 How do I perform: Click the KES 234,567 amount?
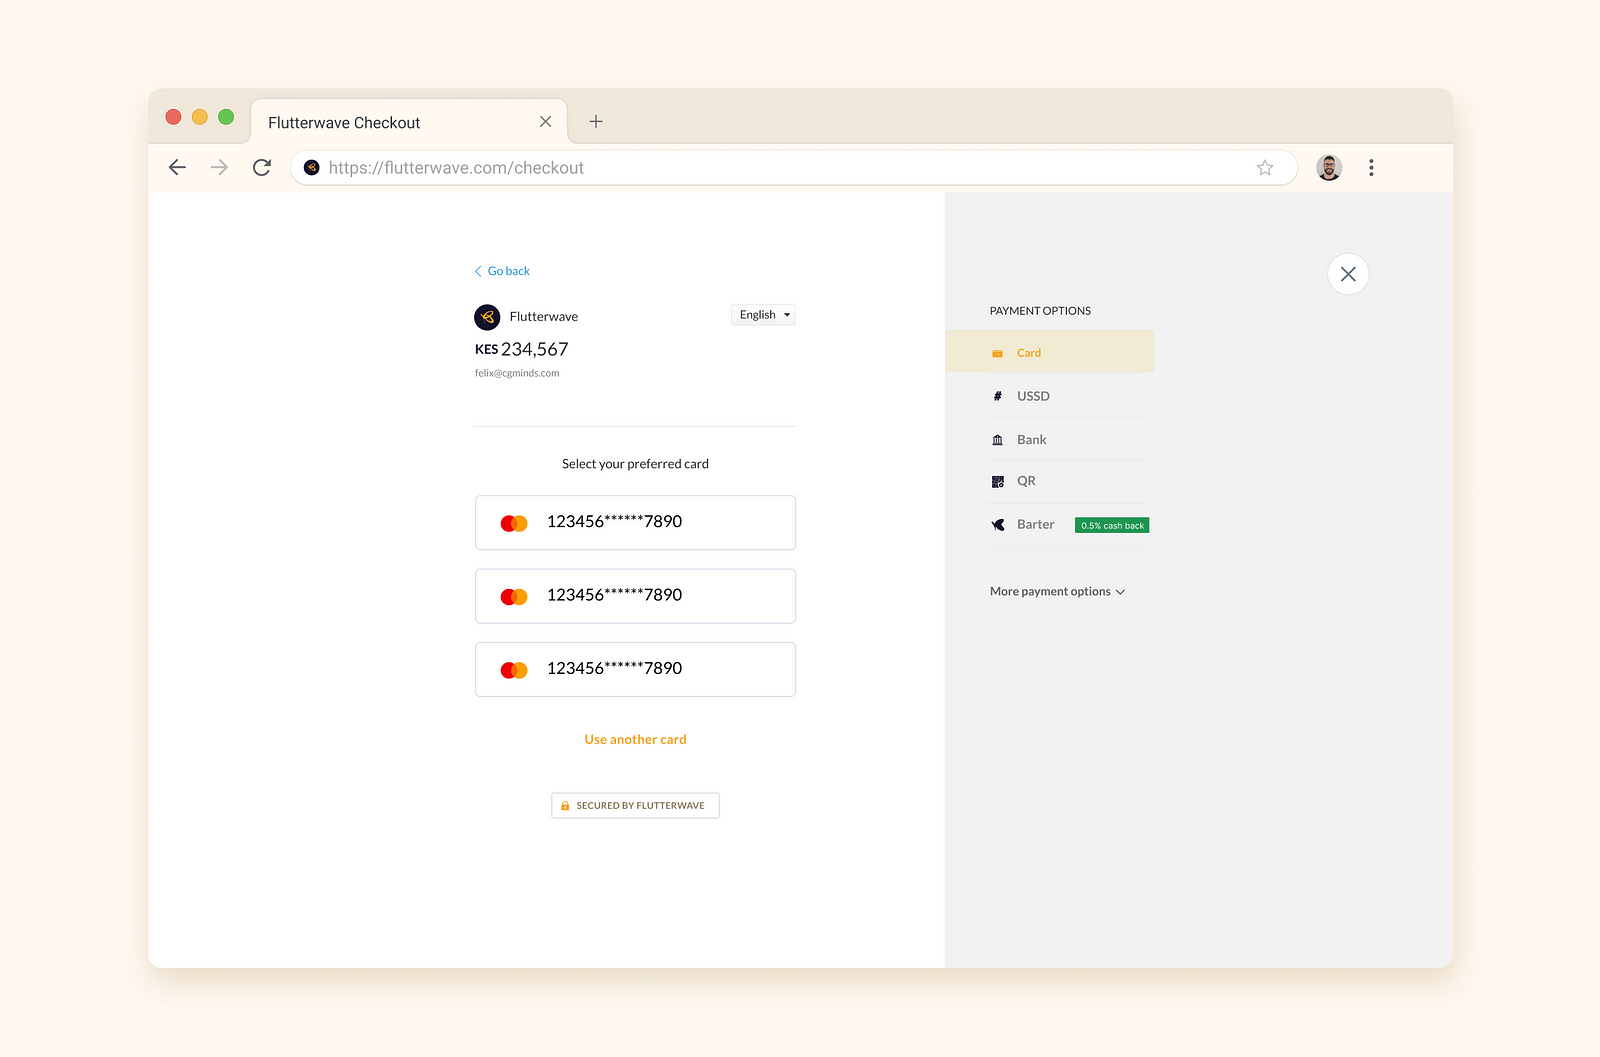tap(521, 349)
